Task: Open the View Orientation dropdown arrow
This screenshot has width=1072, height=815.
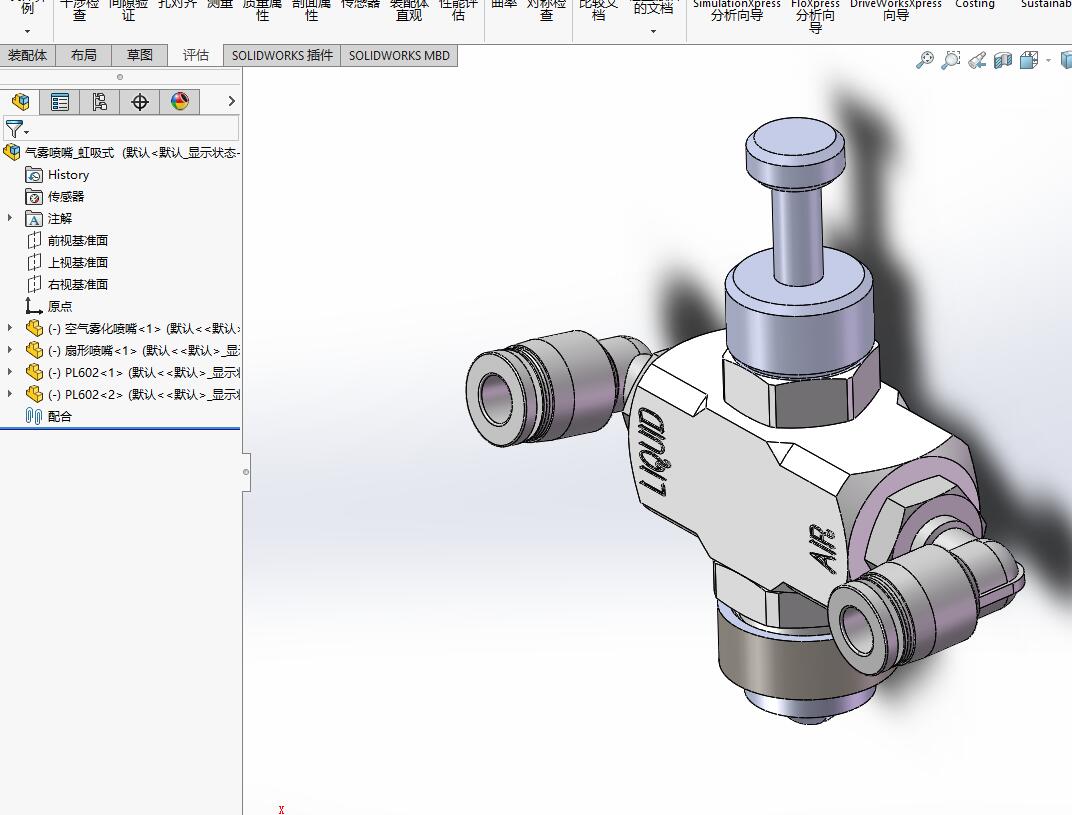Action: click(x=1048, y=61)
